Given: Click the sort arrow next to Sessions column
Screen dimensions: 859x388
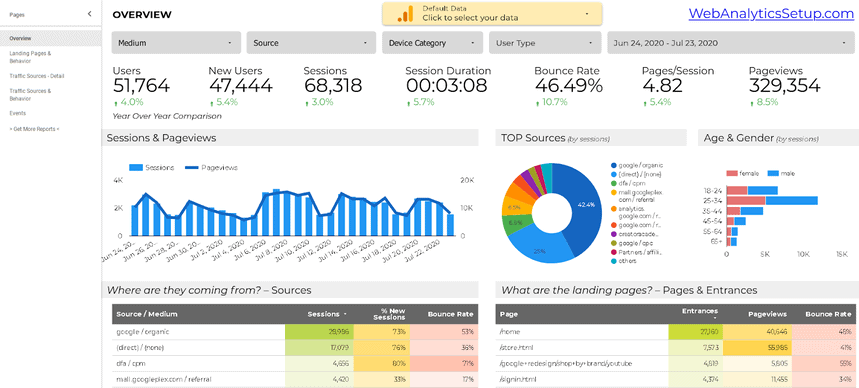Looking at the screenshot, I should pos(345,315).
